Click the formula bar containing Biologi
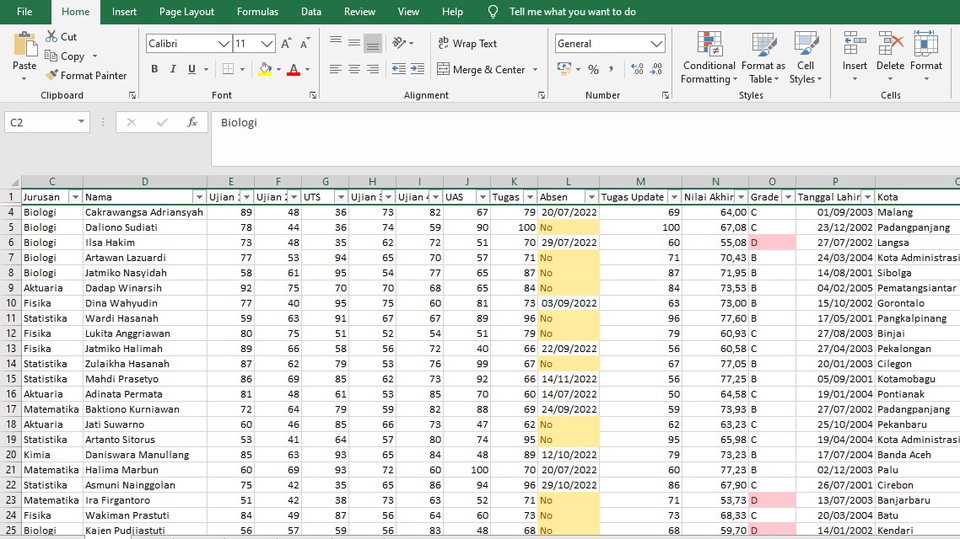The height and width of the screenshot is (539, 960). [585, 139]
